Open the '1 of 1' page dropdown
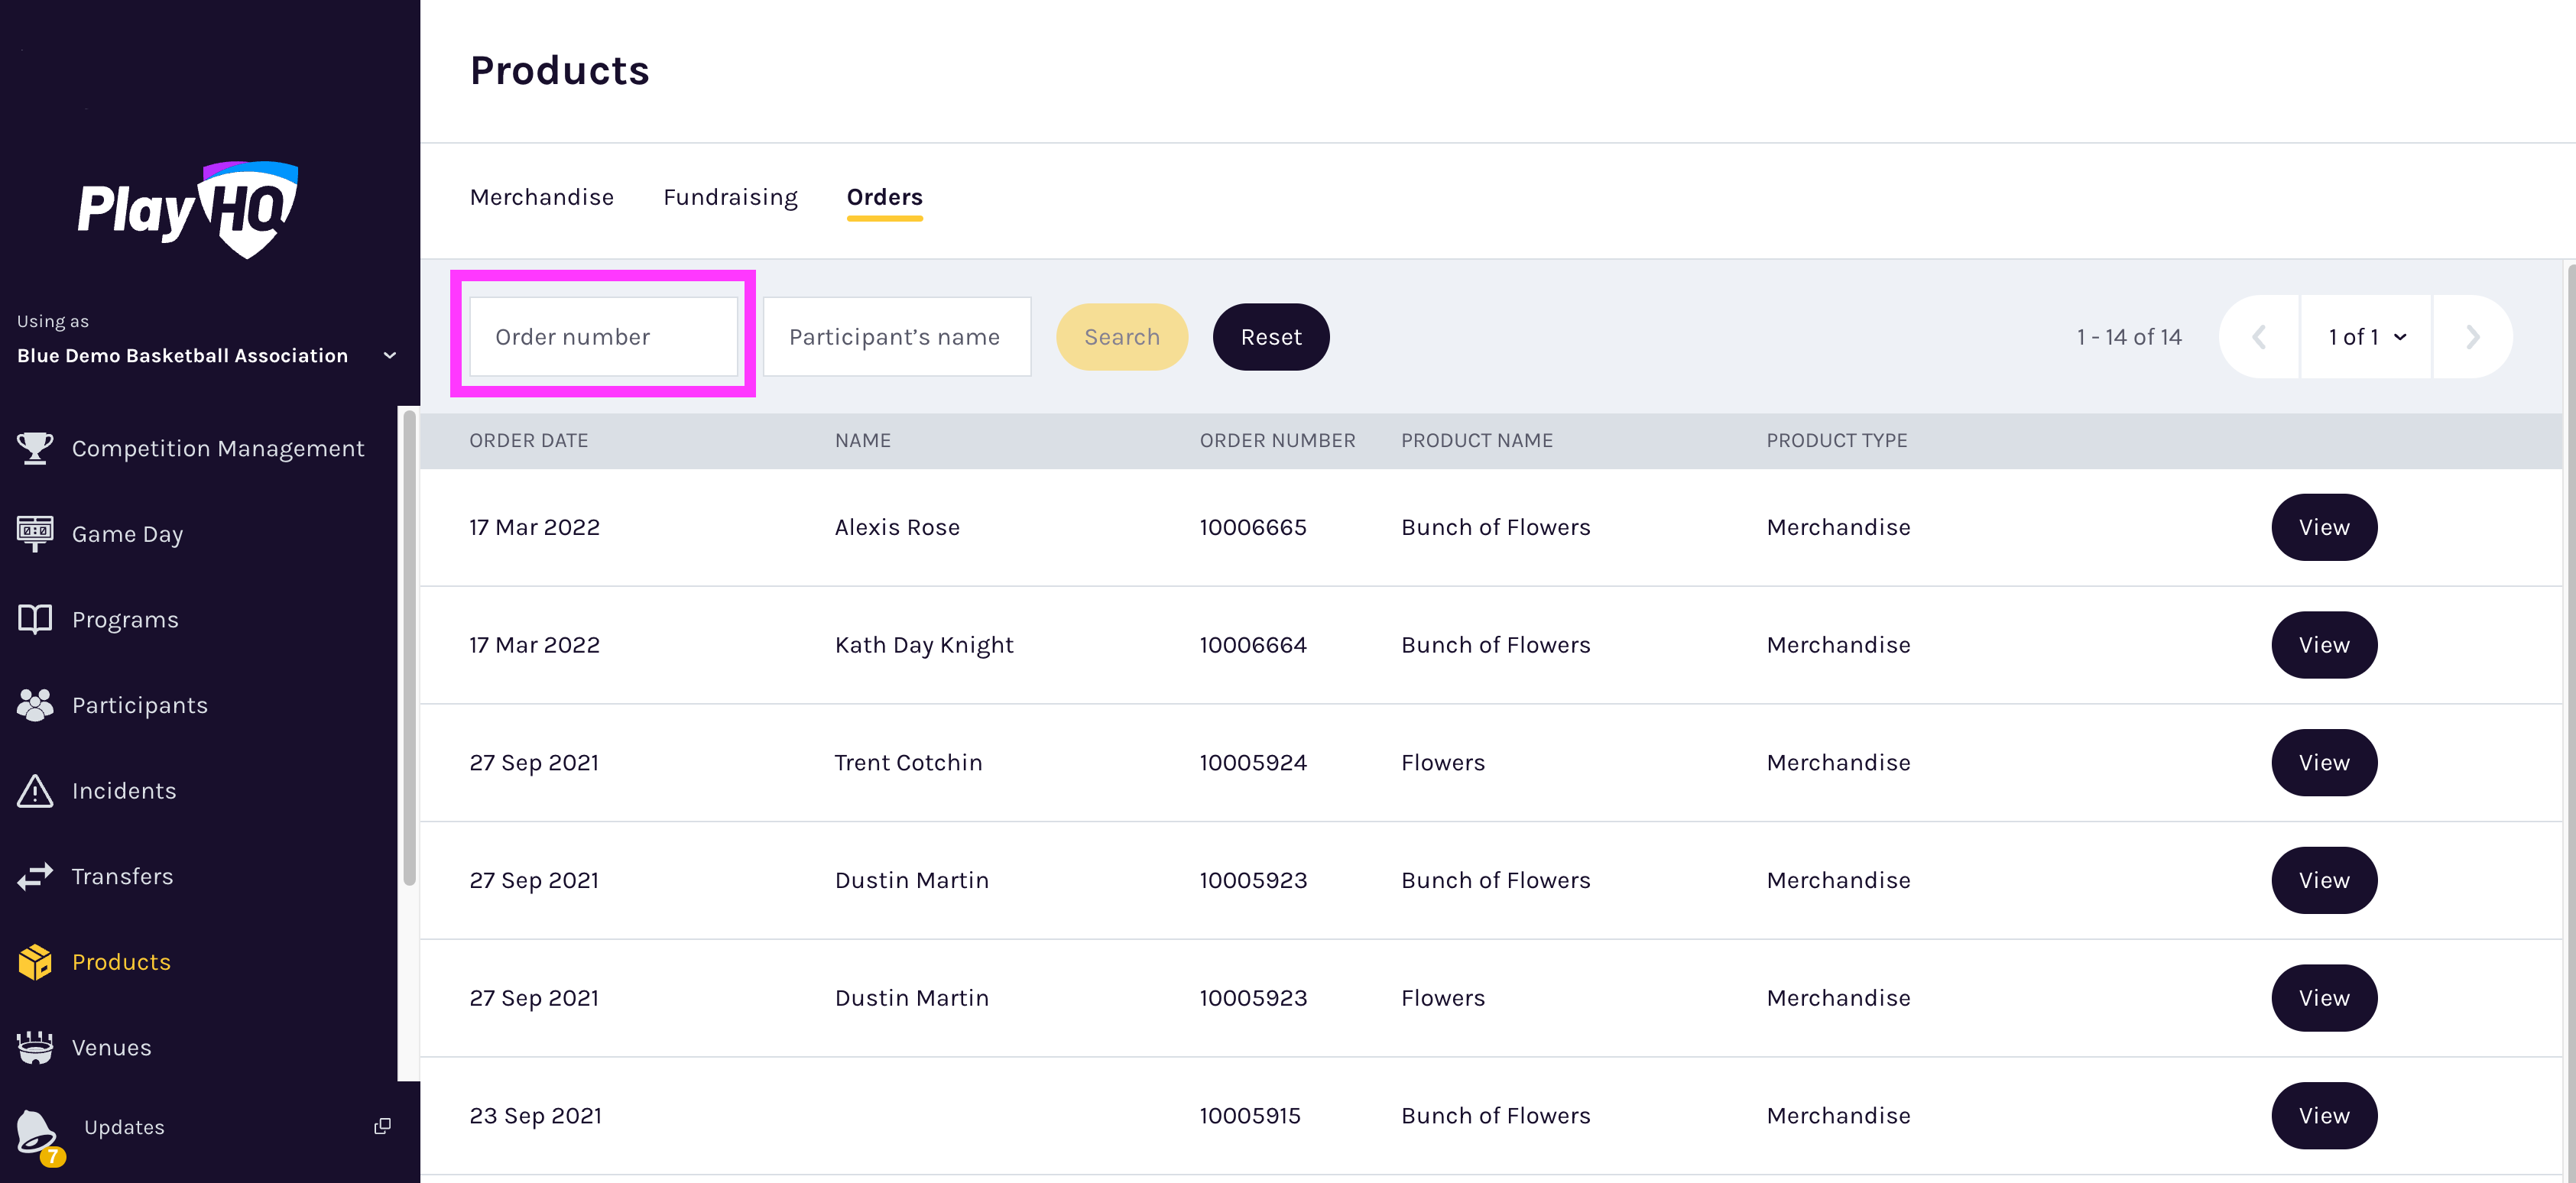 point(2365,337)
